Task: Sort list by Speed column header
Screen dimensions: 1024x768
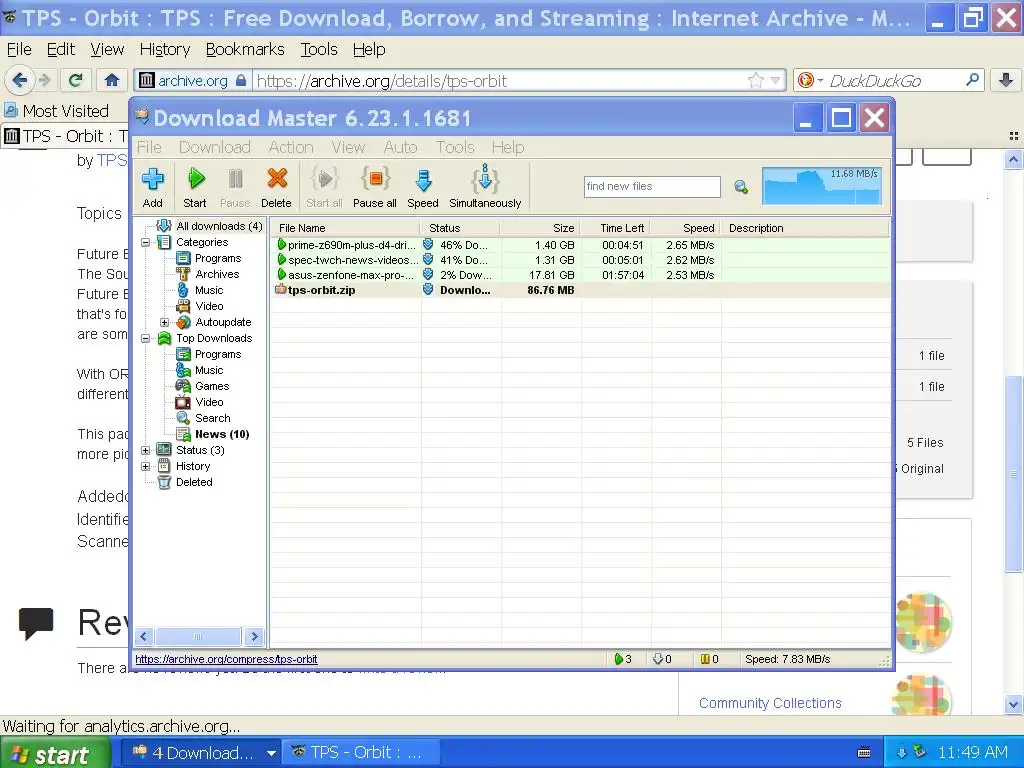Action: (685, 228)
